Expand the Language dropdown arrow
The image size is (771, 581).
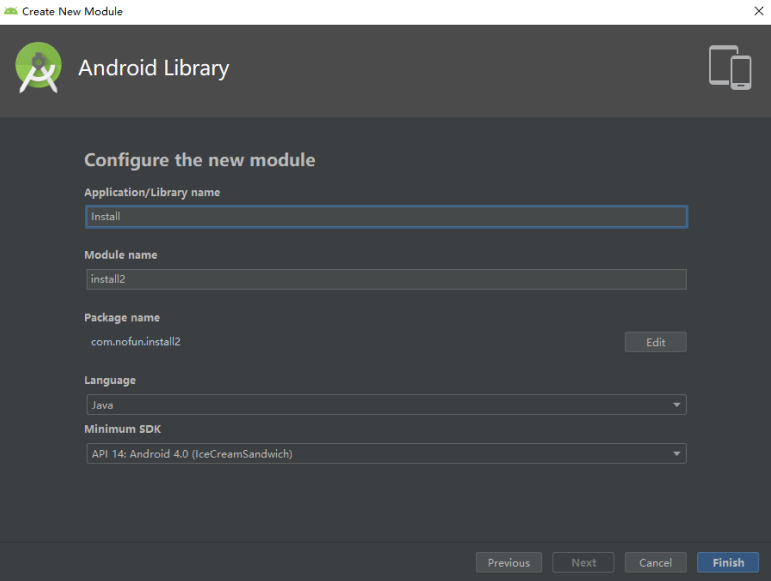click(x=677, y=405)
